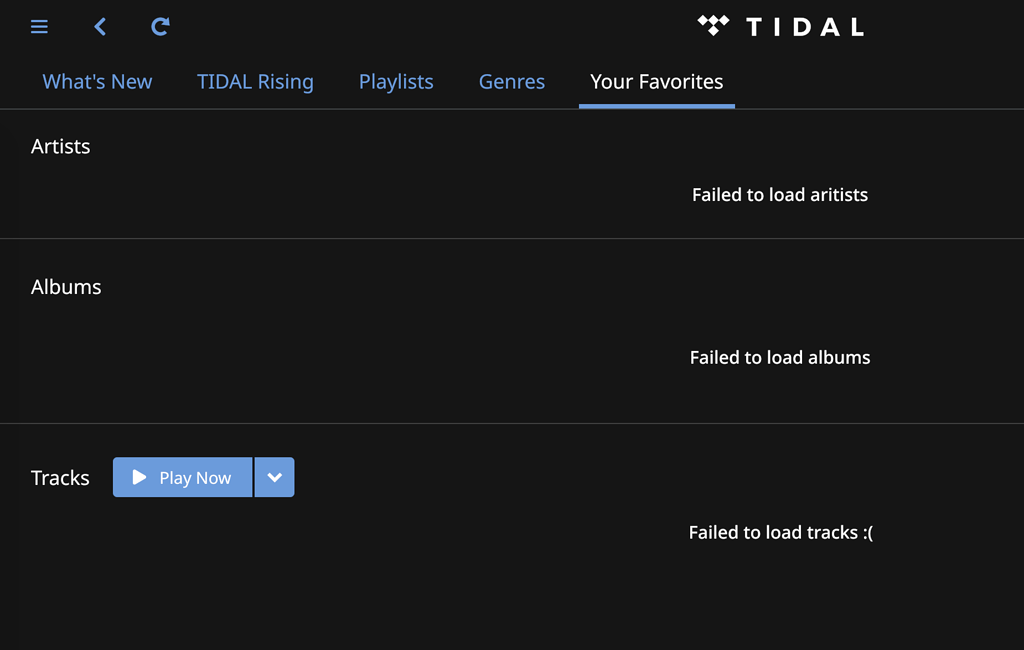Click the Your Favorites tab
The height and width of the screenshot is (650, 1024).
656,81
